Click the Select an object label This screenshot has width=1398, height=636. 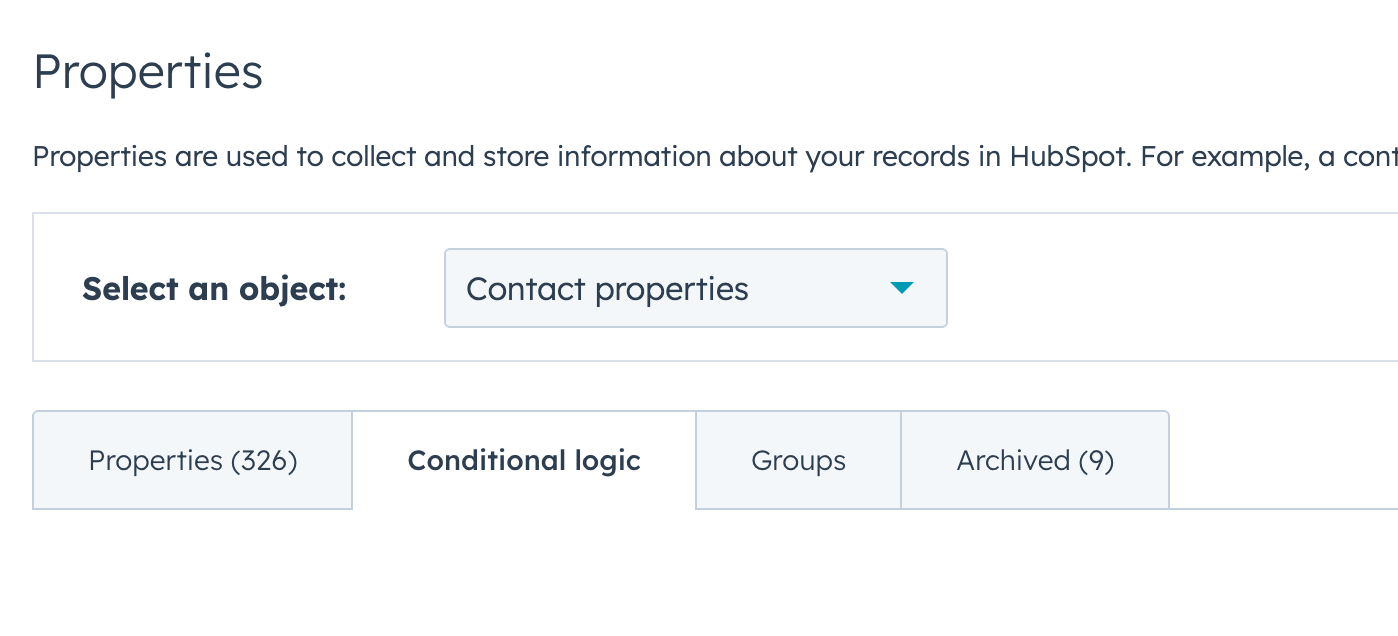tap(213, 288)
